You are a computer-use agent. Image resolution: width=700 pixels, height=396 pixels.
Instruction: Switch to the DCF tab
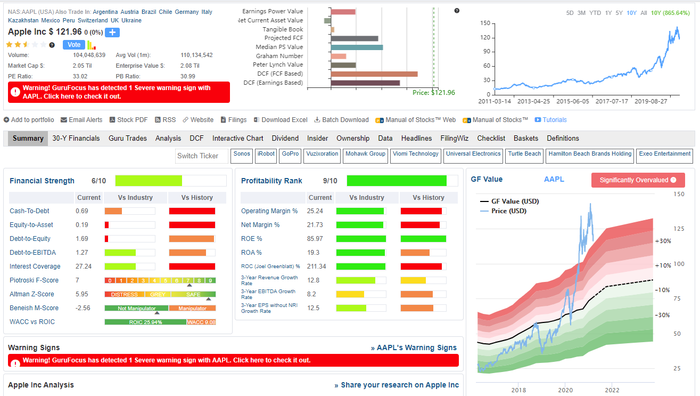tap(196, 138)
